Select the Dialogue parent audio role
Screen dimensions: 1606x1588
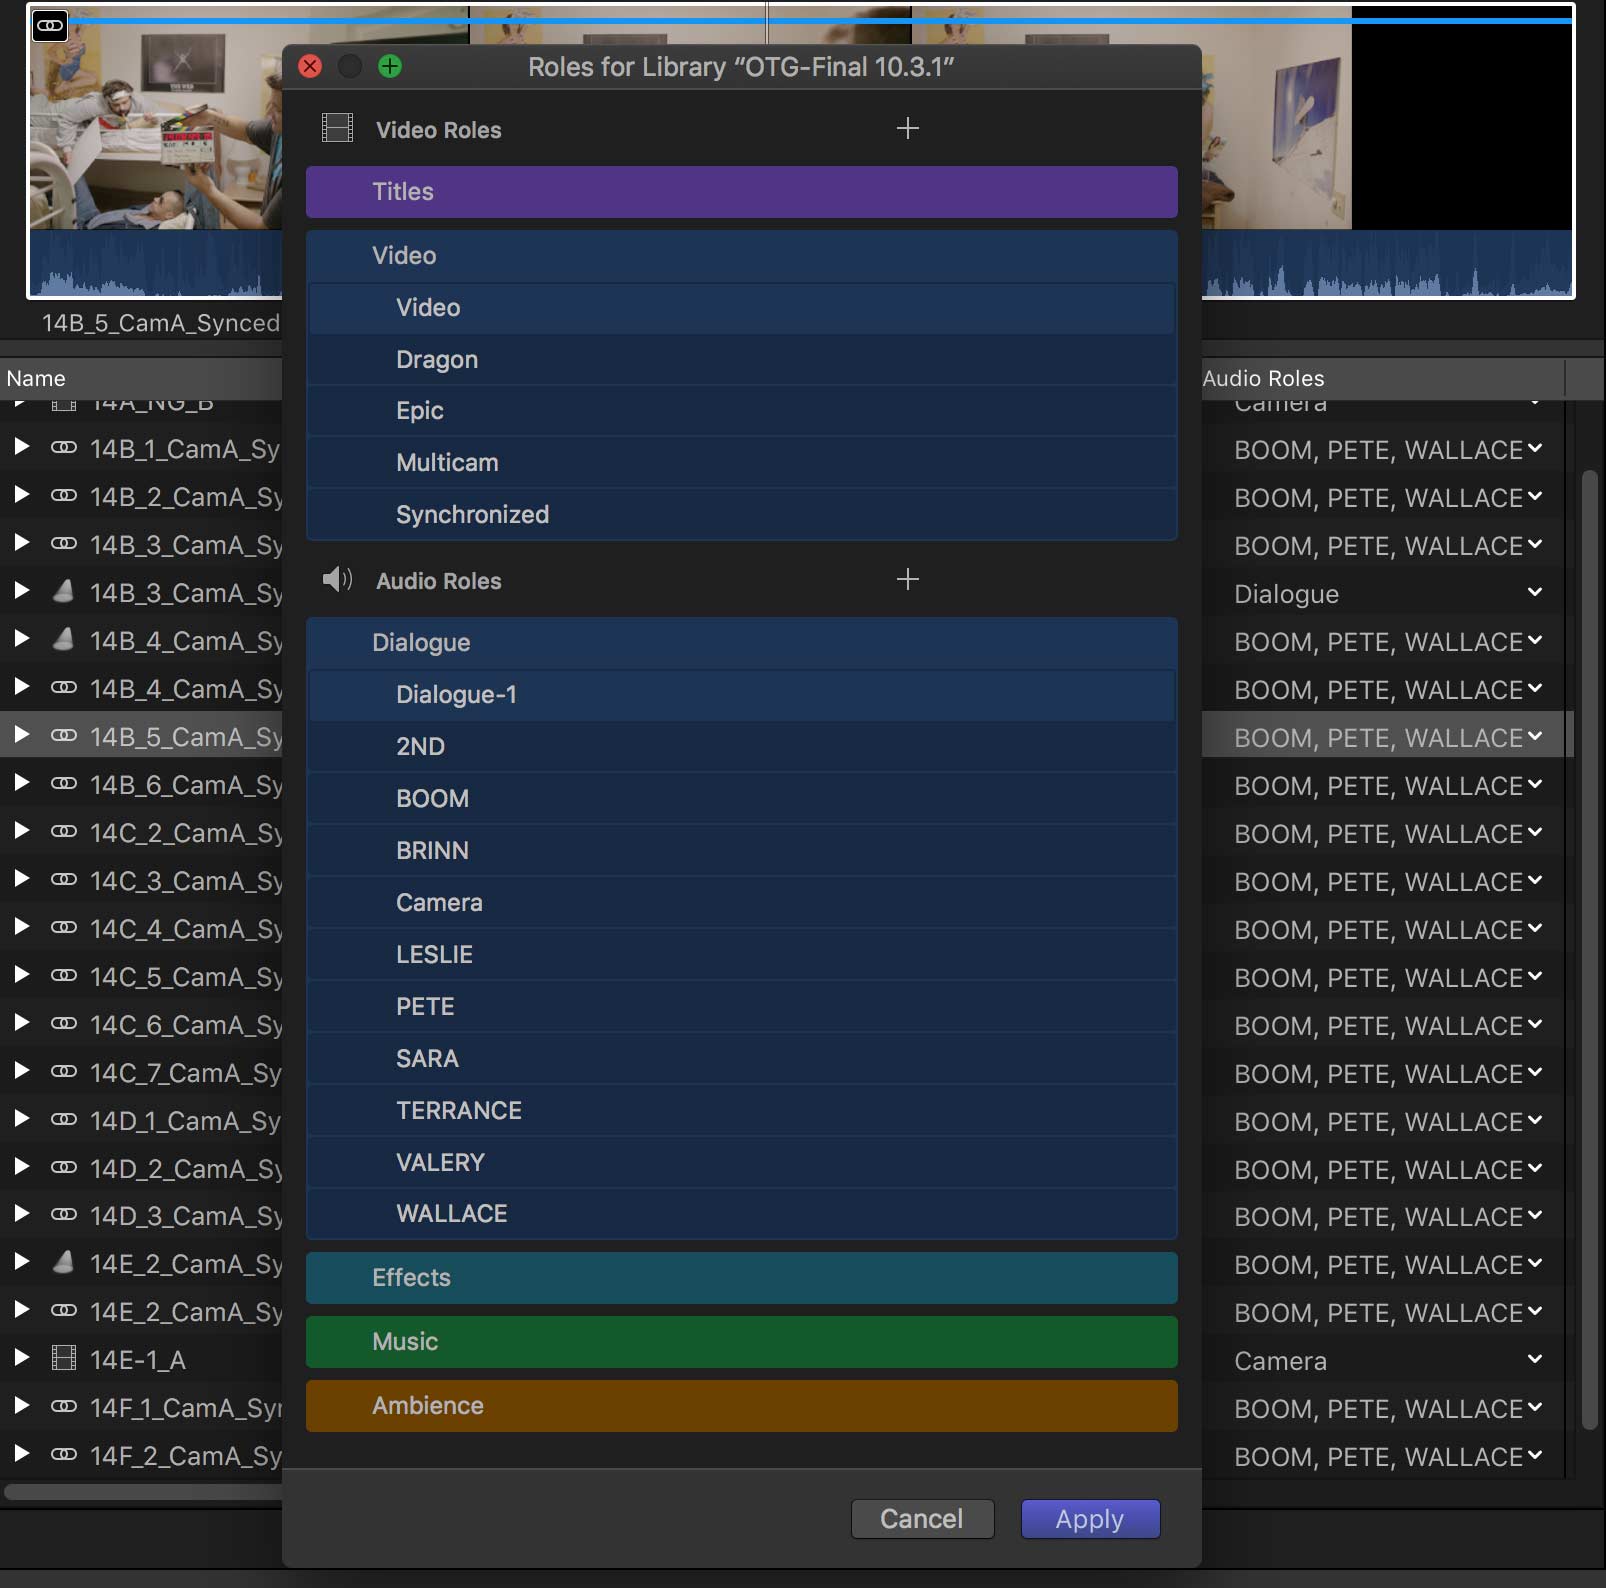pyautogui.click(x=741, y=643)
